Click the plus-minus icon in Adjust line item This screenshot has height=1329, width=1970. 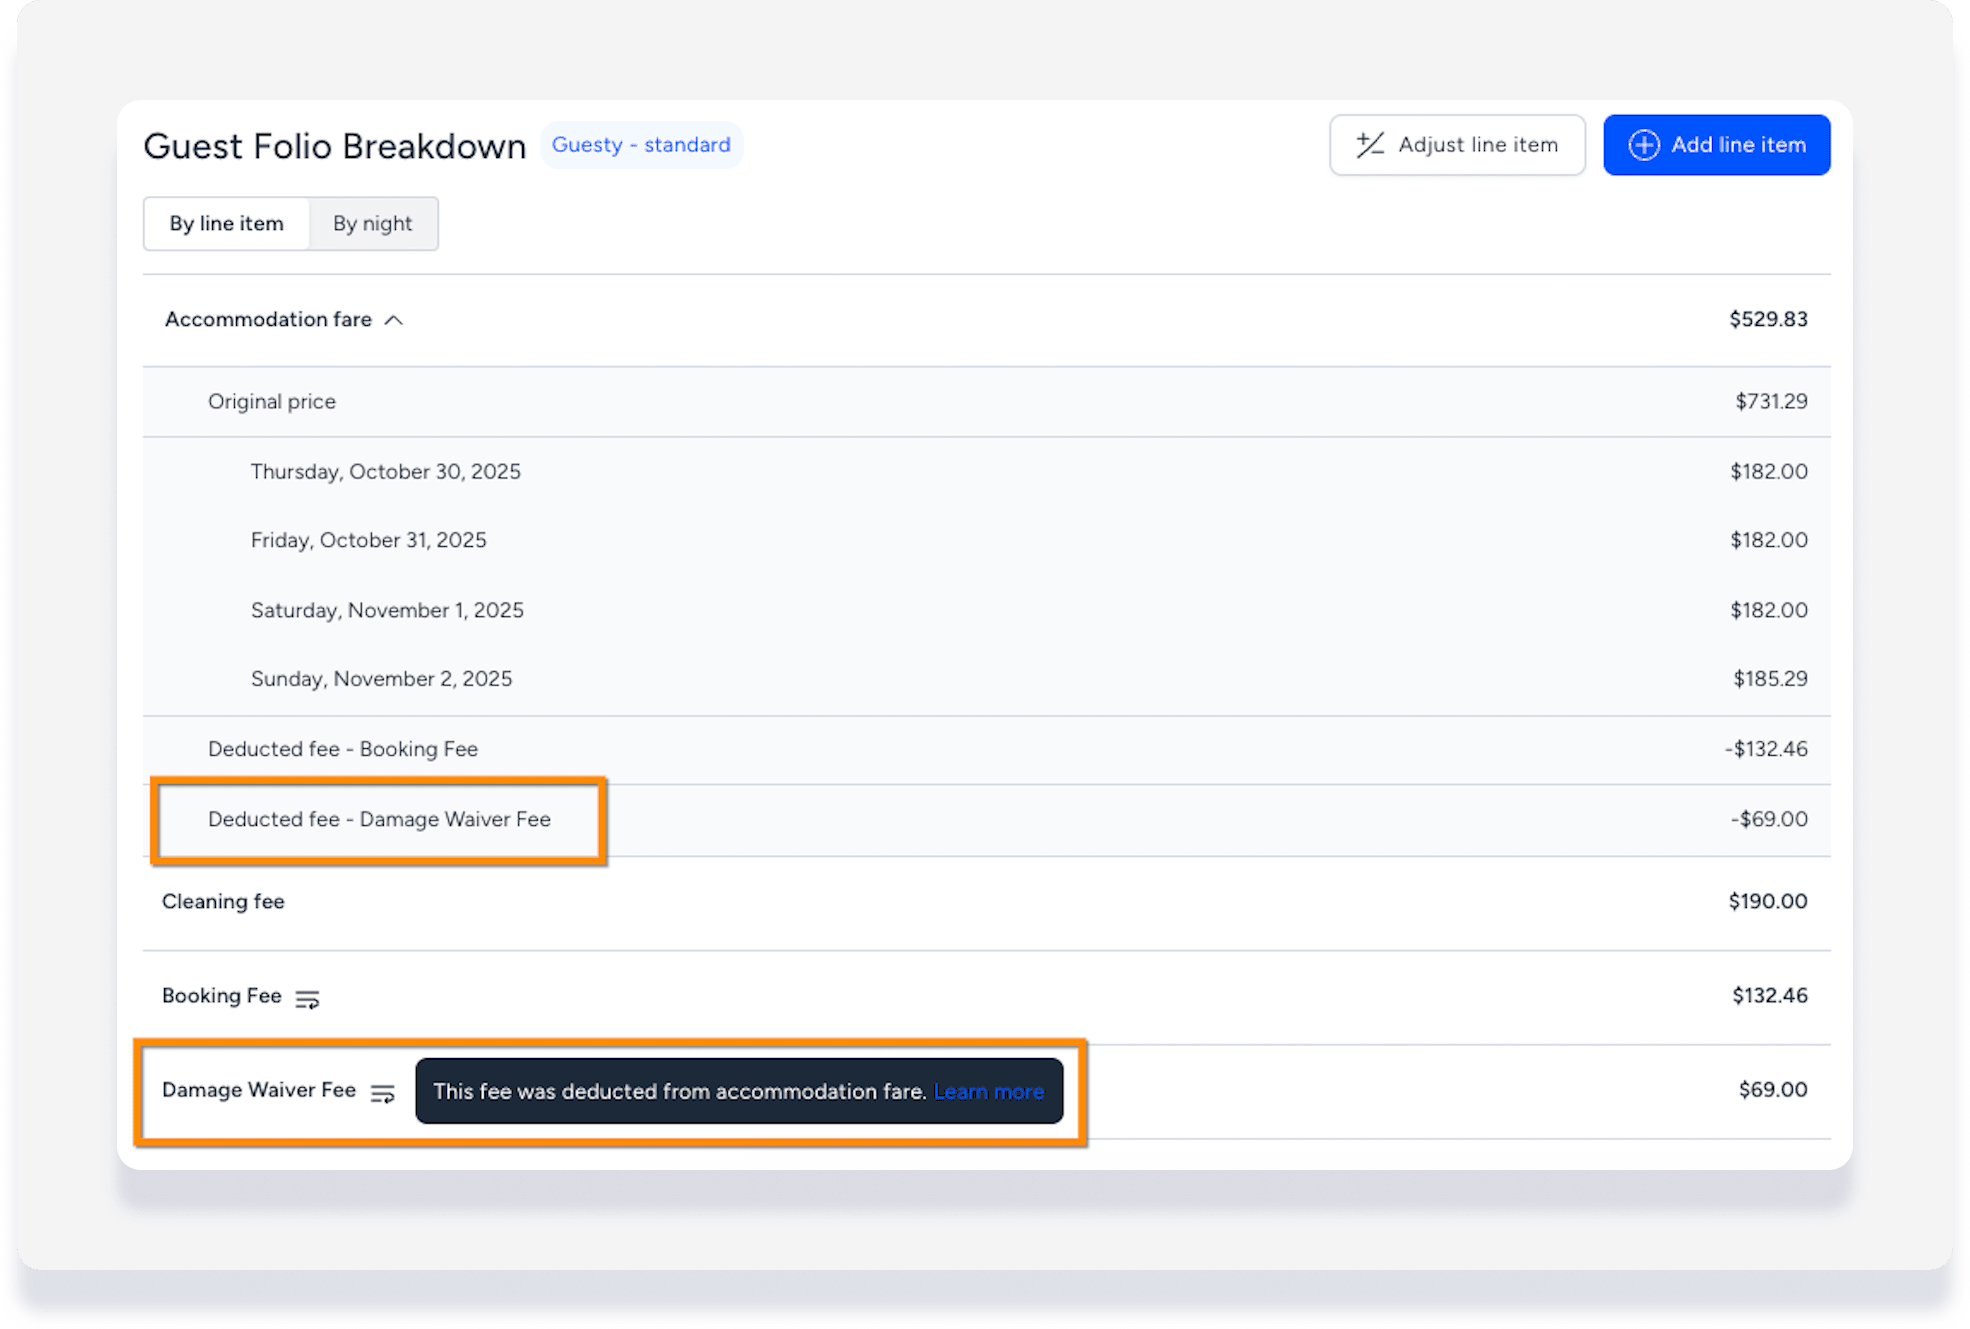point(1370,145)
